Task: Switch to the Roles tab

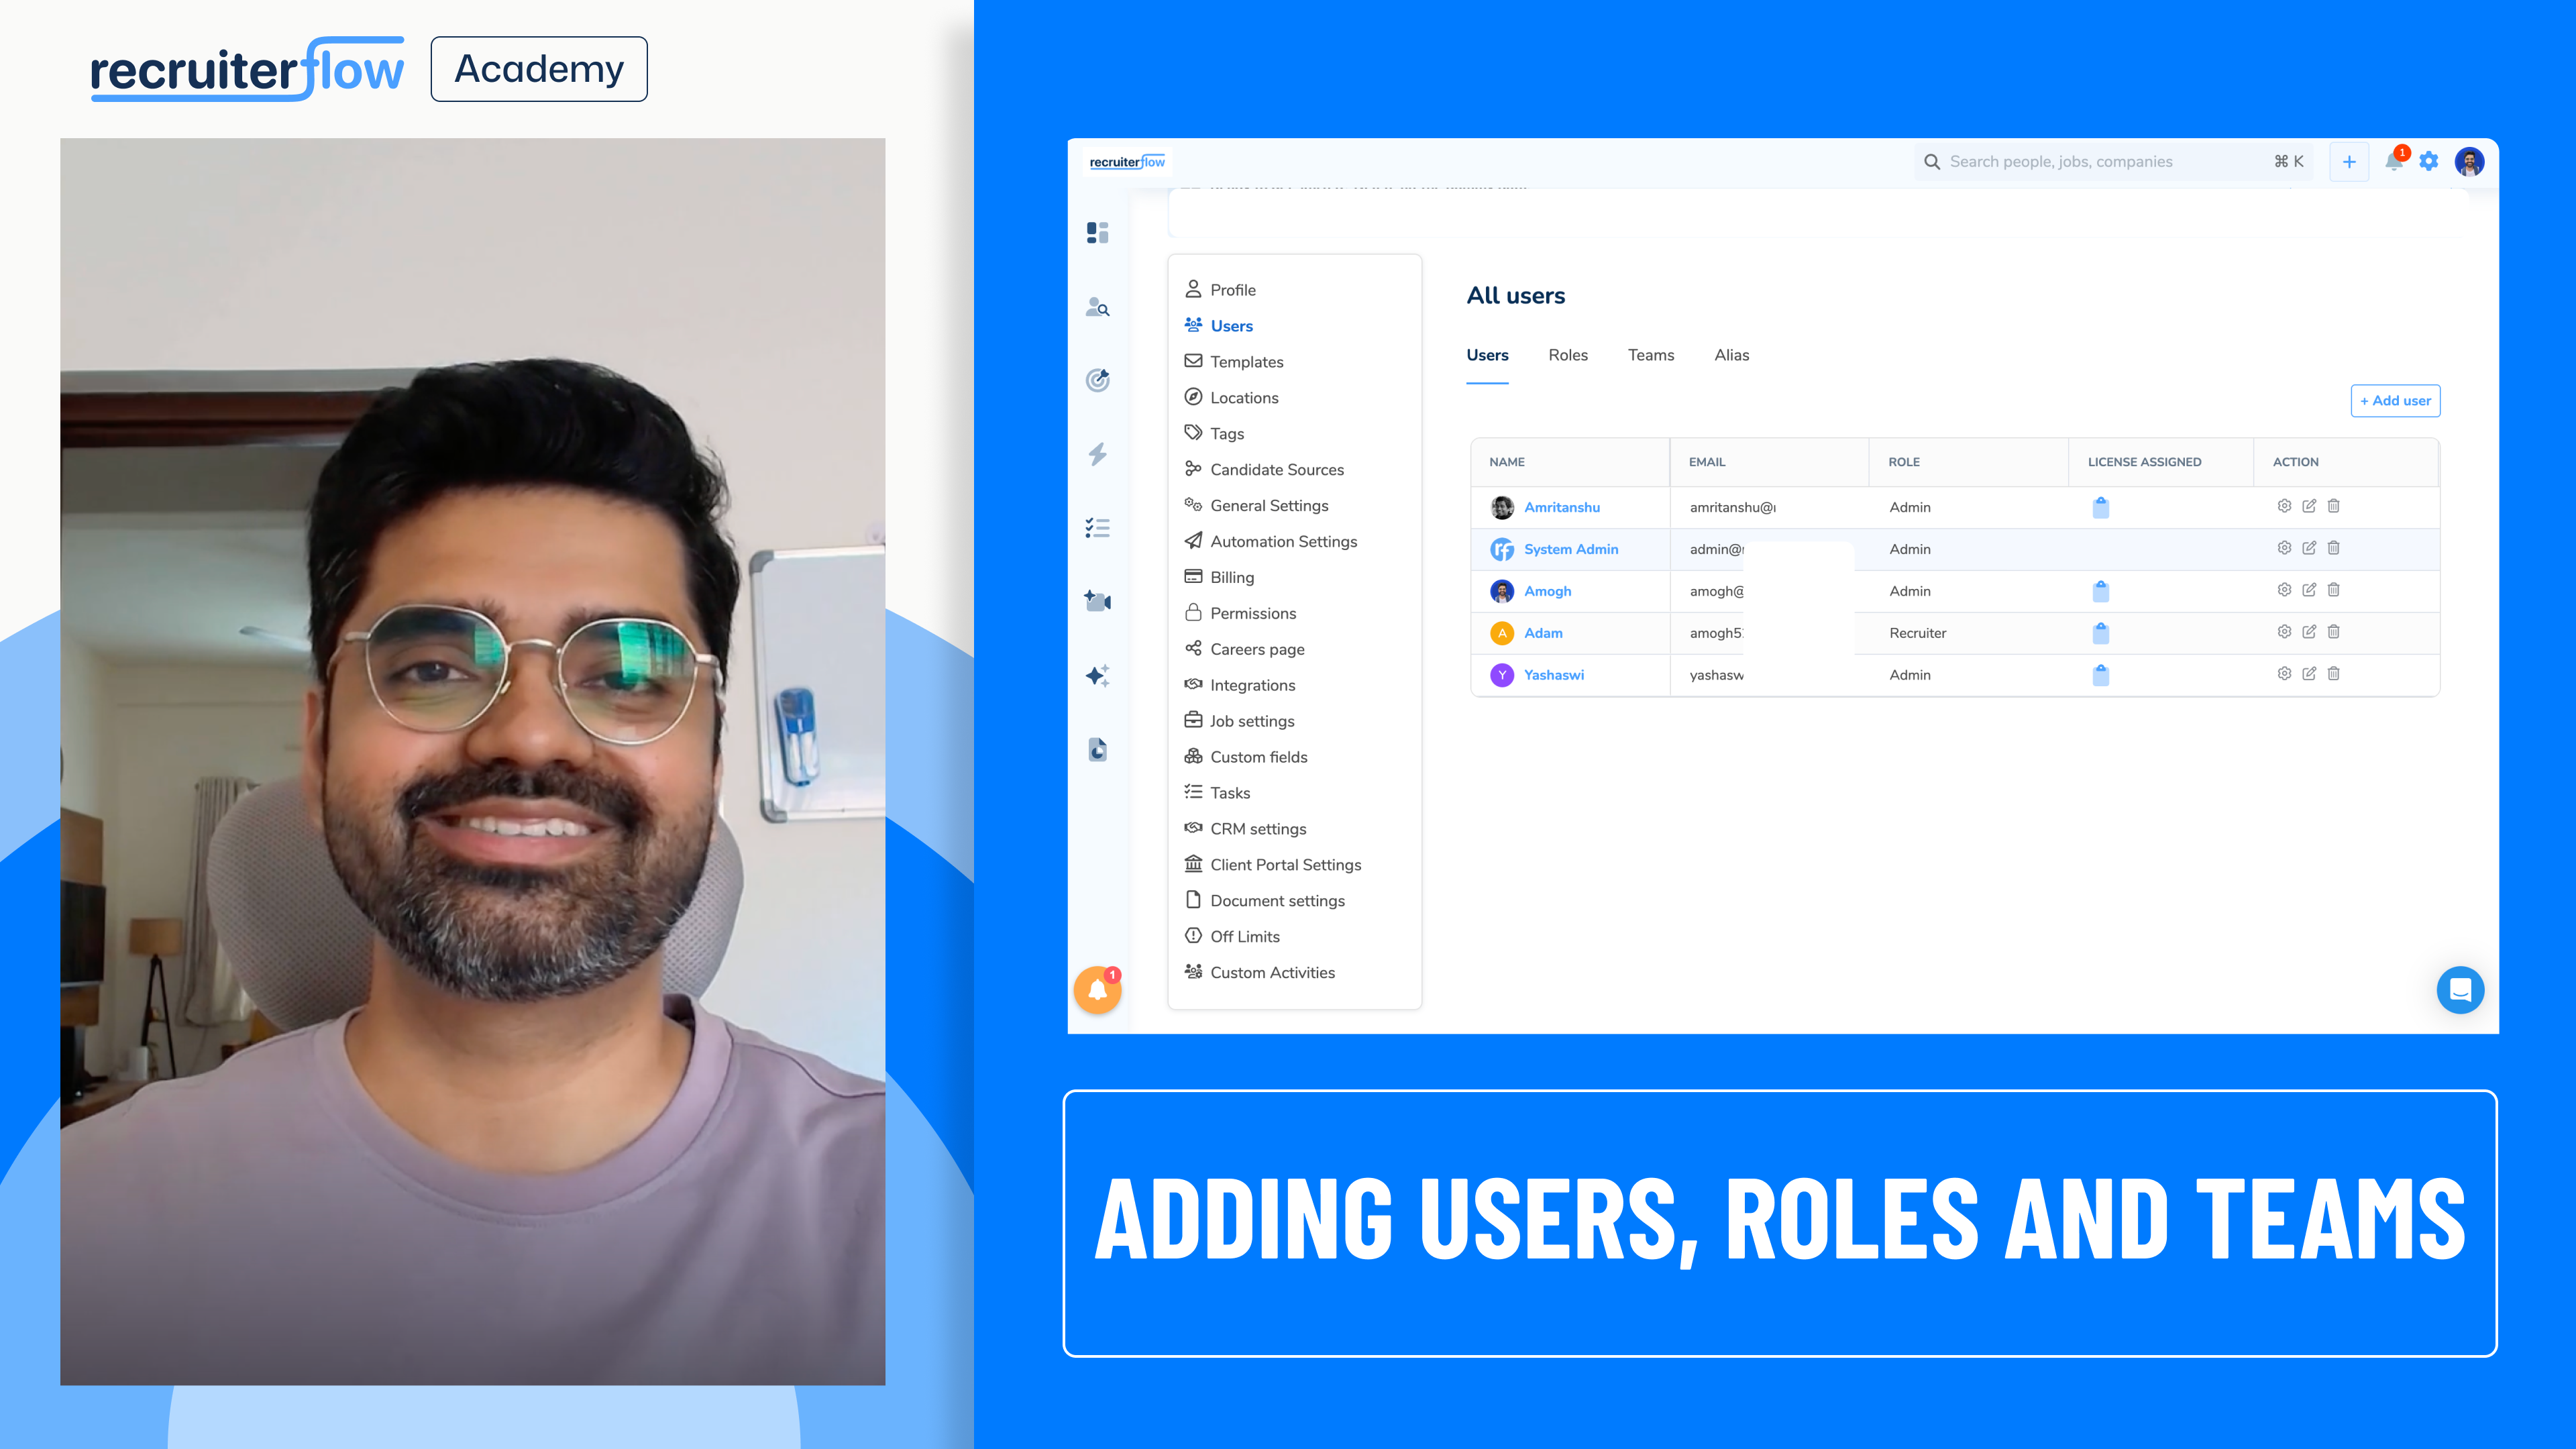Action: pos(1567,355)
